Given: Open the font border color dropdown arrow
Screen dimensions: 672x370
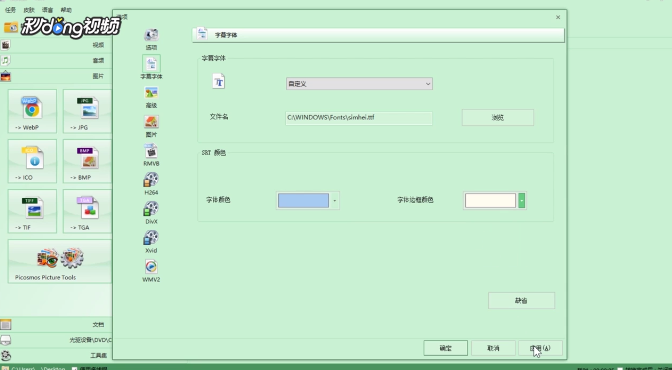Looking at the screenshot, I should click(x=522, y=200).
